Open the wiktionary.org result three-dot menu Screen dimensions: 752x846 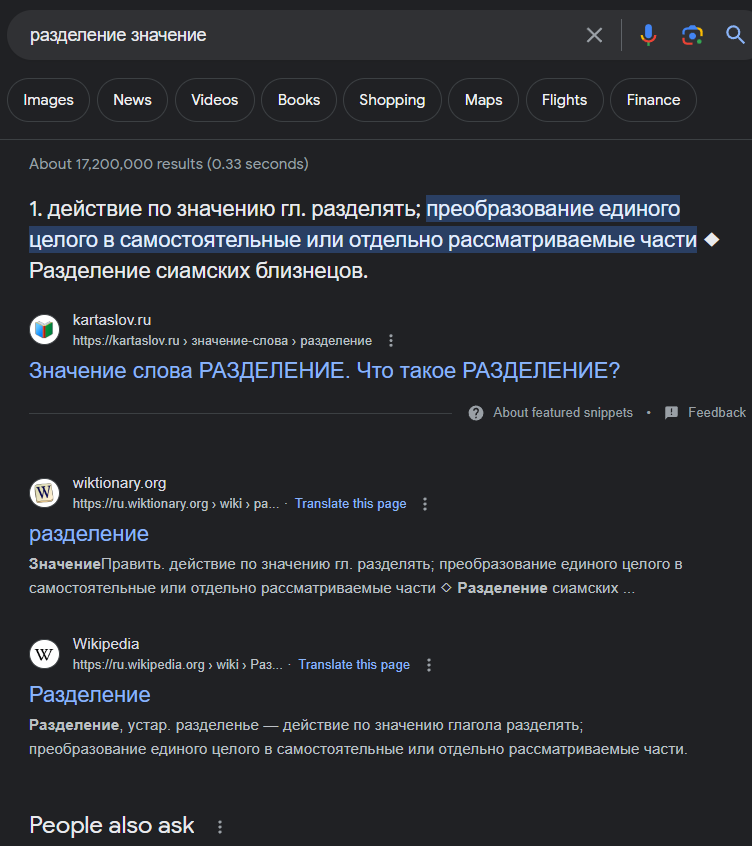click(425, 503)
